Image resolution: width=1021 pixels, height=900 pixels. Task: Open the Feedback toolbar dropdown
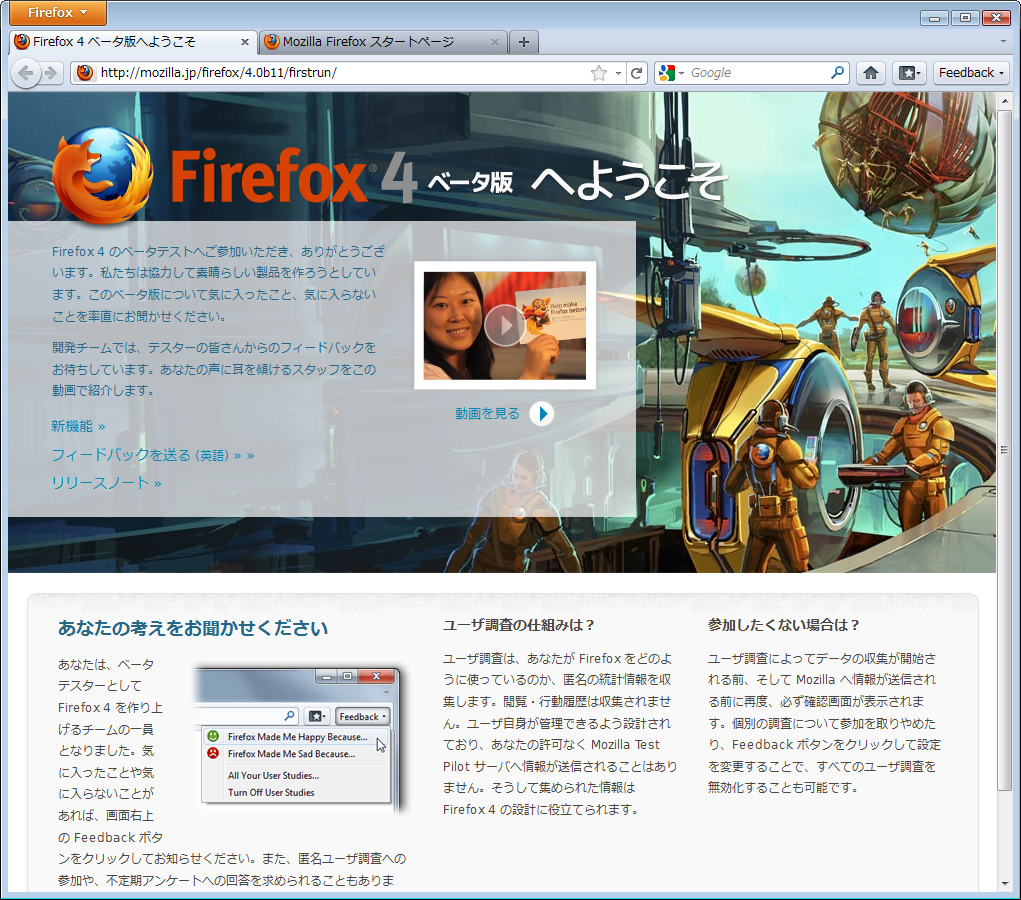pos(971,73)
